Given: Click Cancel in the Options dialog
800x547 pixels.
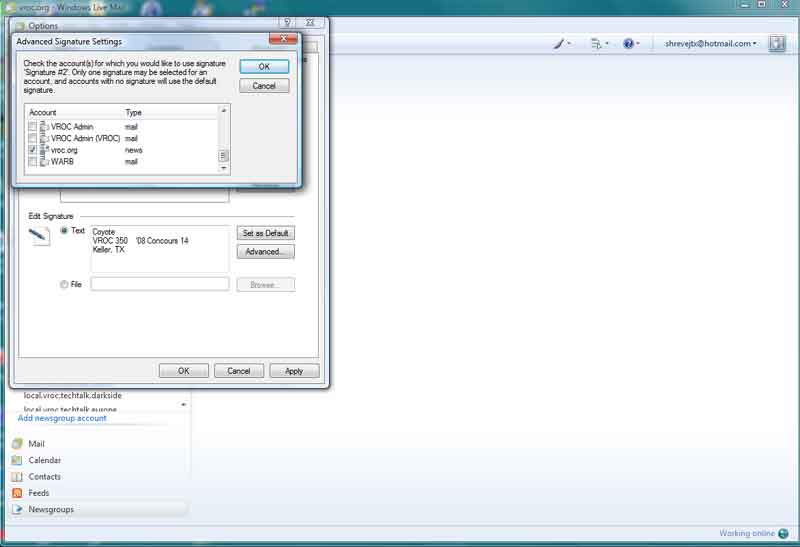Looking at the screenshot, I should coord(239,371).
